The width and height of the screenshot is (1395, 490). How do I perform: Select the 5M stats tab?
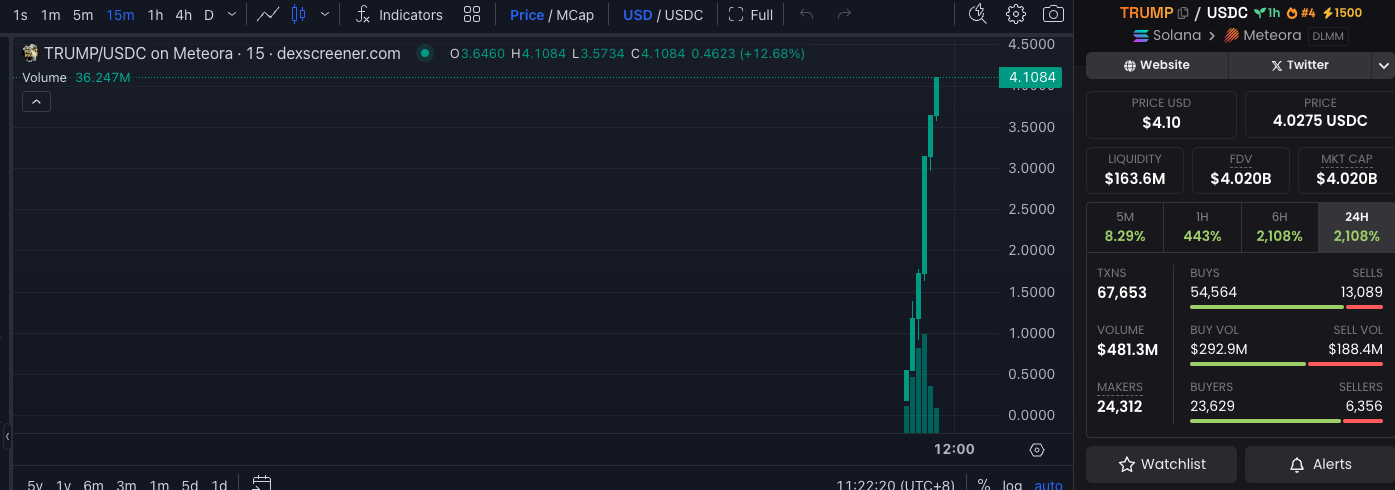coord(1125,228)
